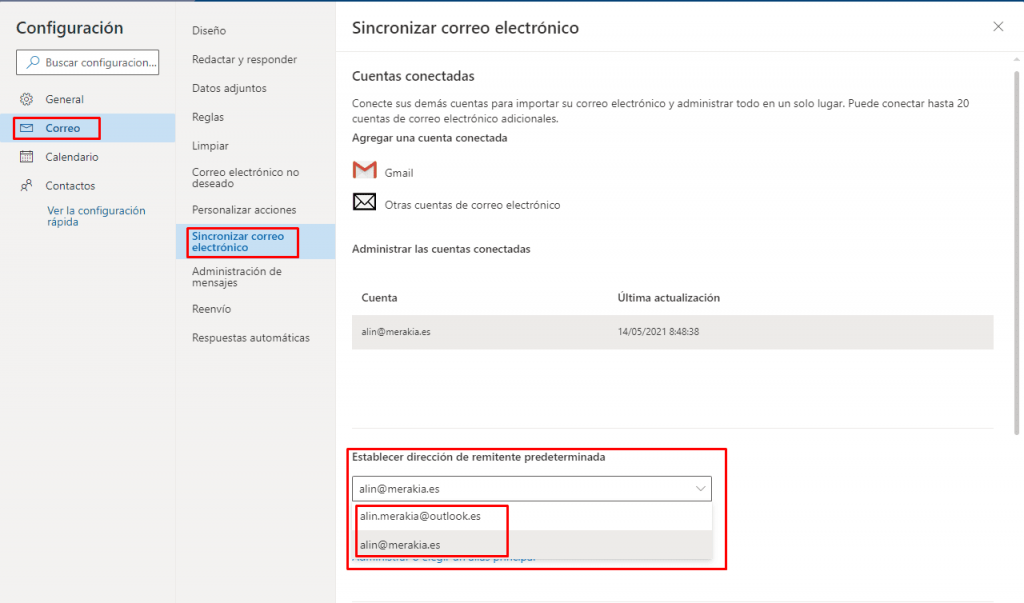Go to Reenvío settings

pos(211,309)
